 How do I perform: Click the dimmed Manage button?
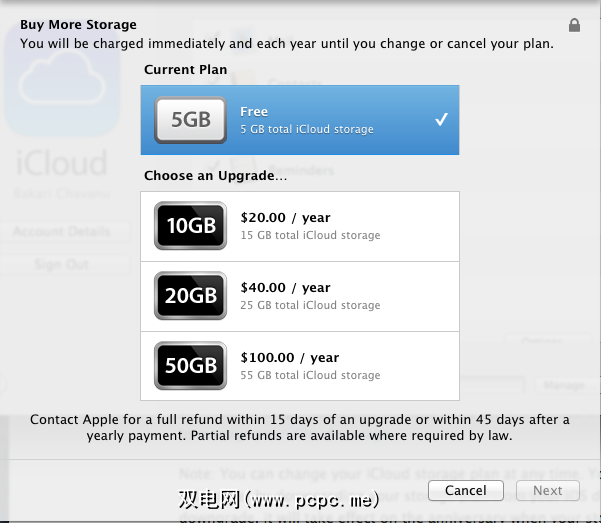pos(563,385)
